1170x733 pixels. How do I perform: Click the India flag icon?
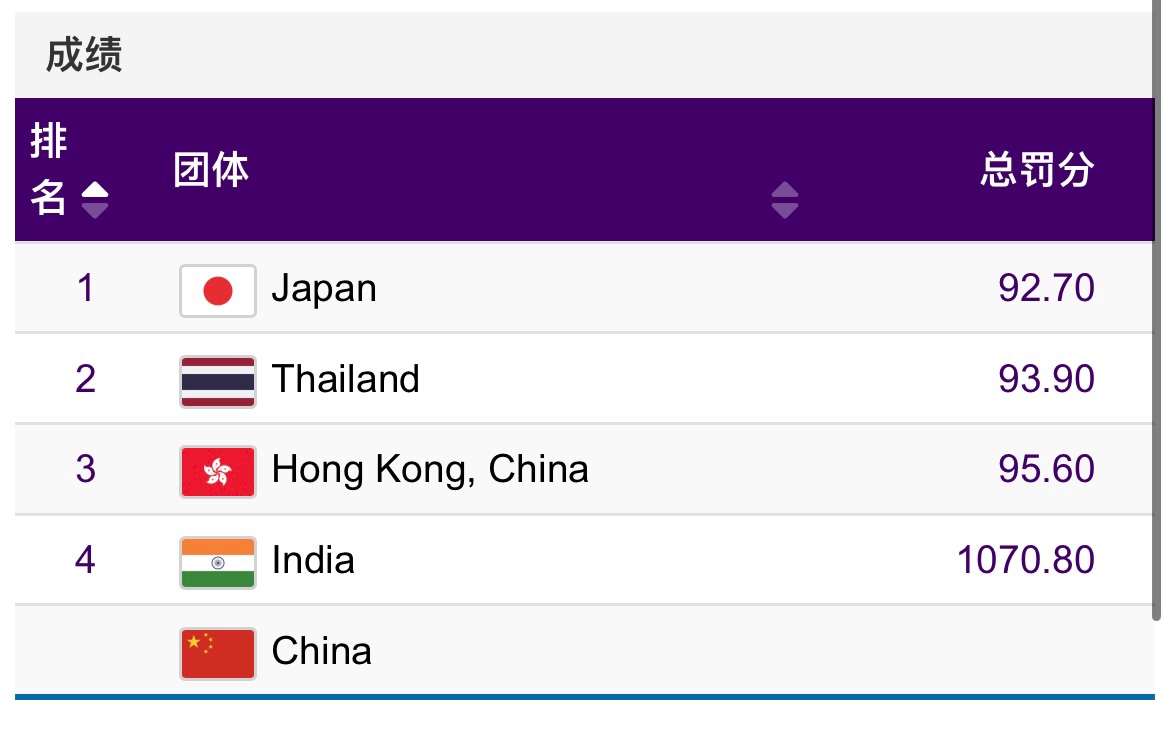click(218, 563)
